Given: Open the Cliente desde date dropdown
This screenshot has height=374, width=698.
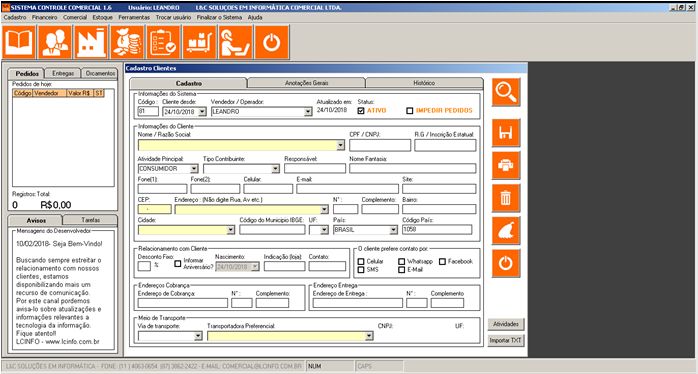Looking at the screenshot, I should click(x=202, y=112).
